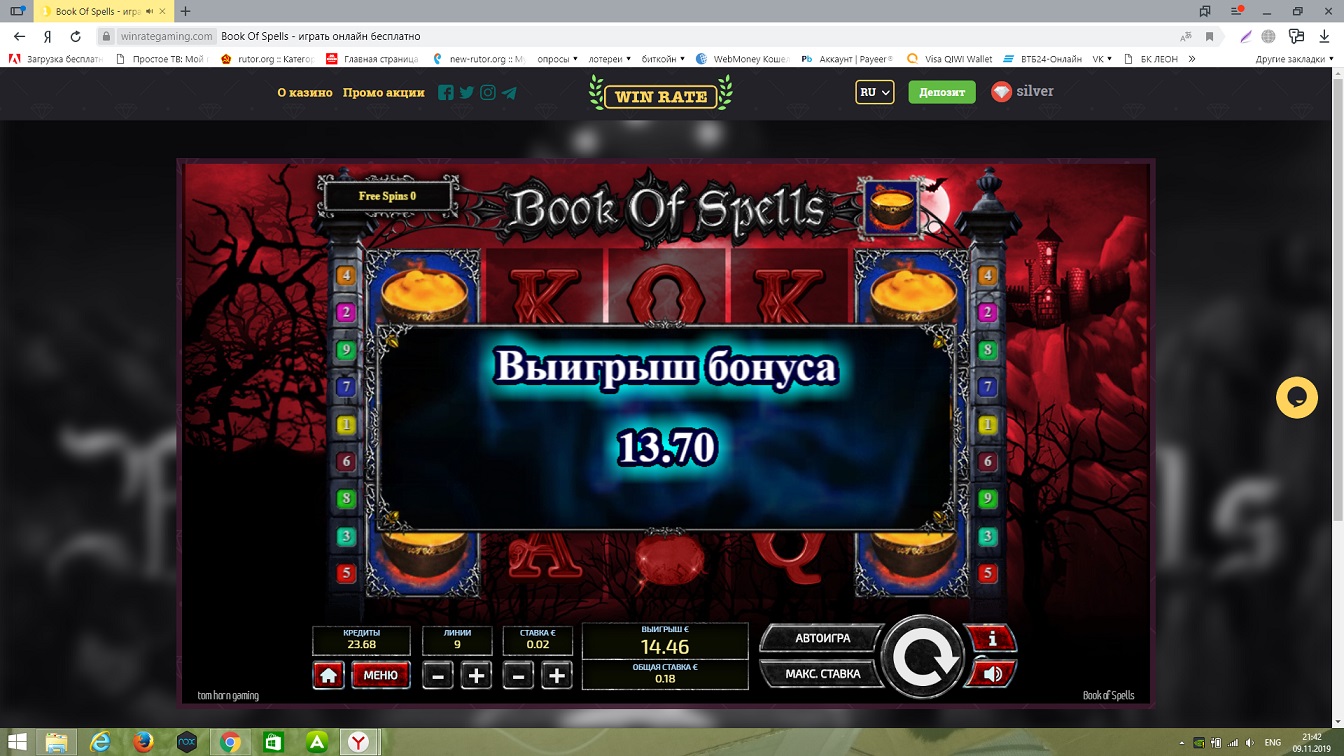Show hidden bookmarks with the » chevron
The width and height of the screenshot is (1344, 756).
[x=1191, y=59]
